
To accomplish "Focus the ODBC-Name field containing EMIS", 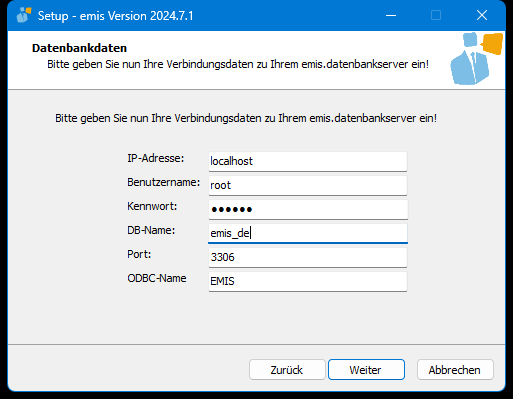I will pos(308,281).
